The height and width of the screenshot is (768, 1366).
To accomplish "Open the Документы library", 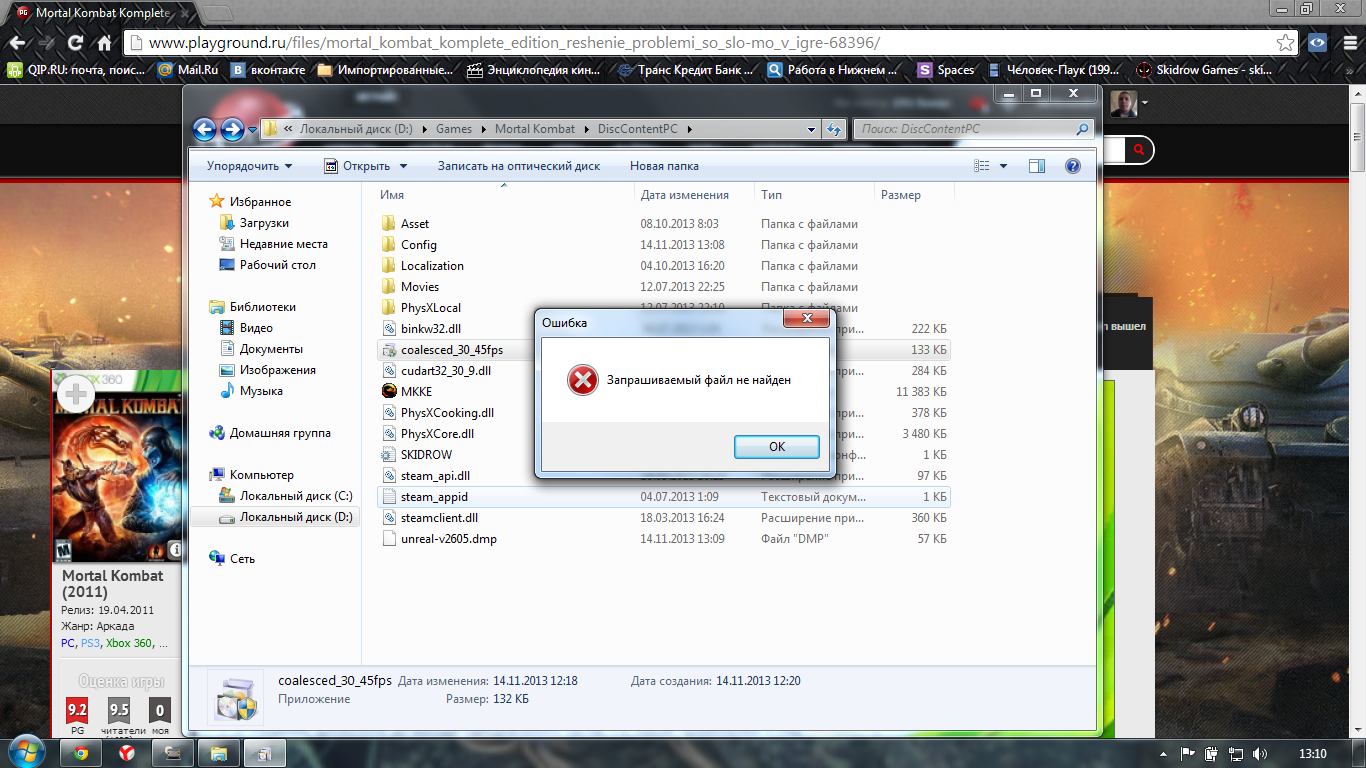I will coord(271,349).
